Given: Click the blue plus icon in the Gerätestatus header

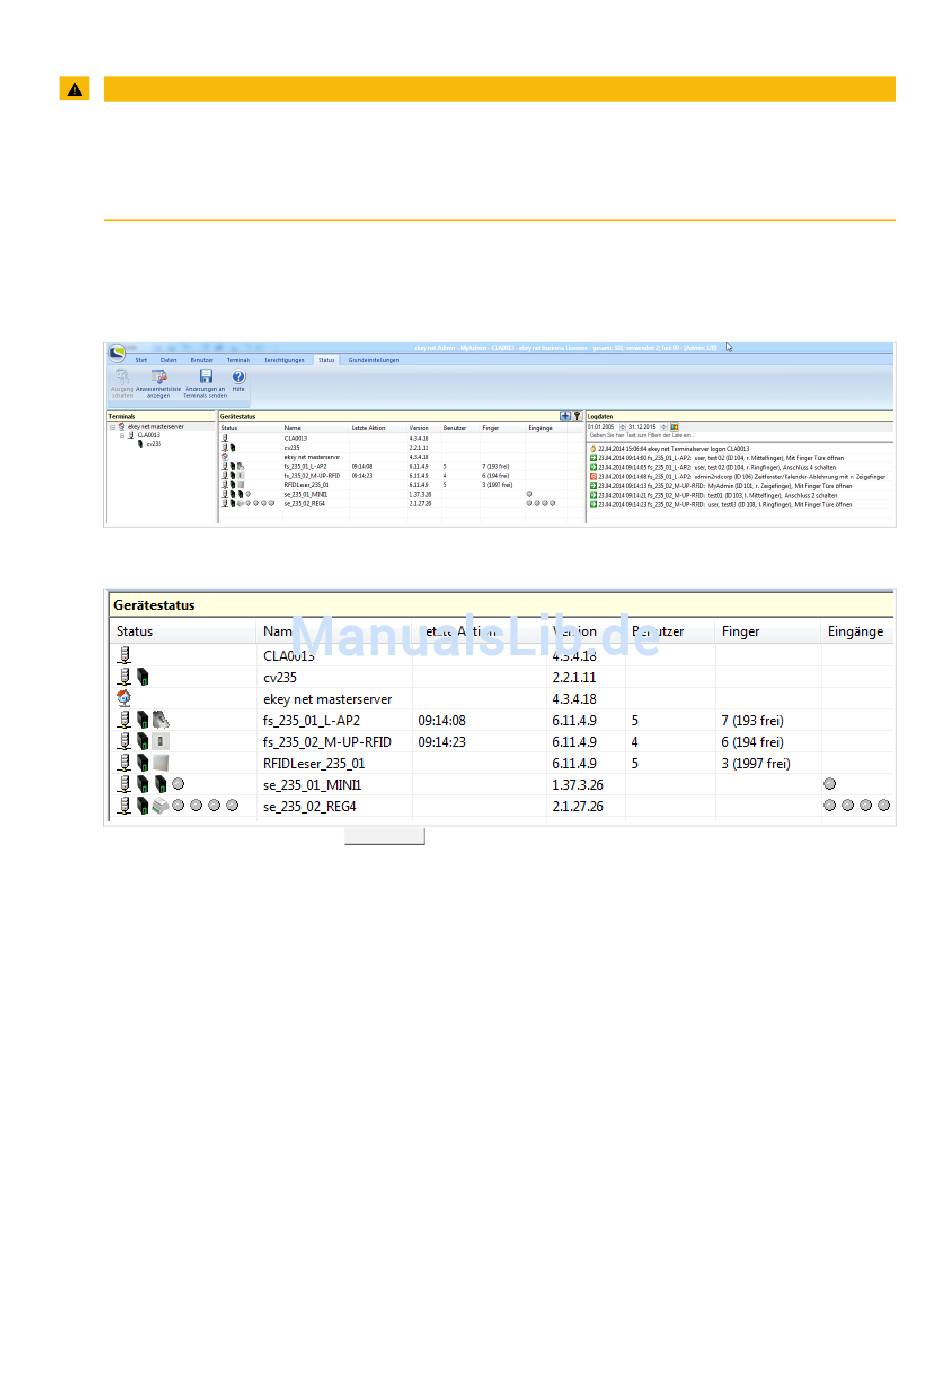Looking at the screenshot, I should (565, 416).
